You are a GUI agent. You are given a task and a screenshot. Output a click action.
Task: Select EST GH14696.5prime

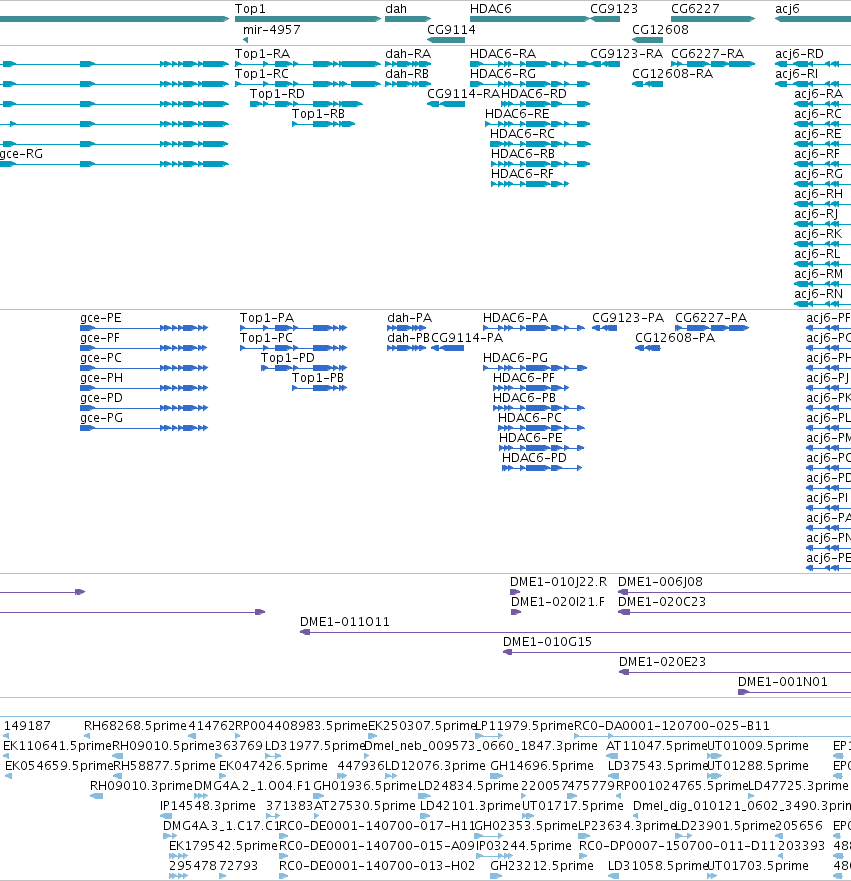496,776
